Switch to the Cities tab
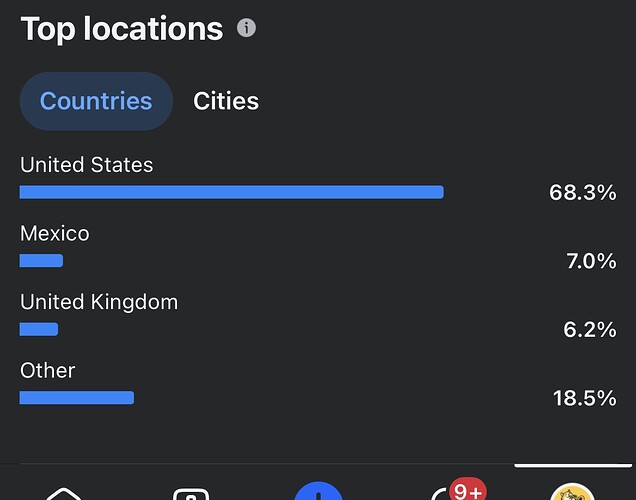The image size is (636, 500). pos(226,101)
